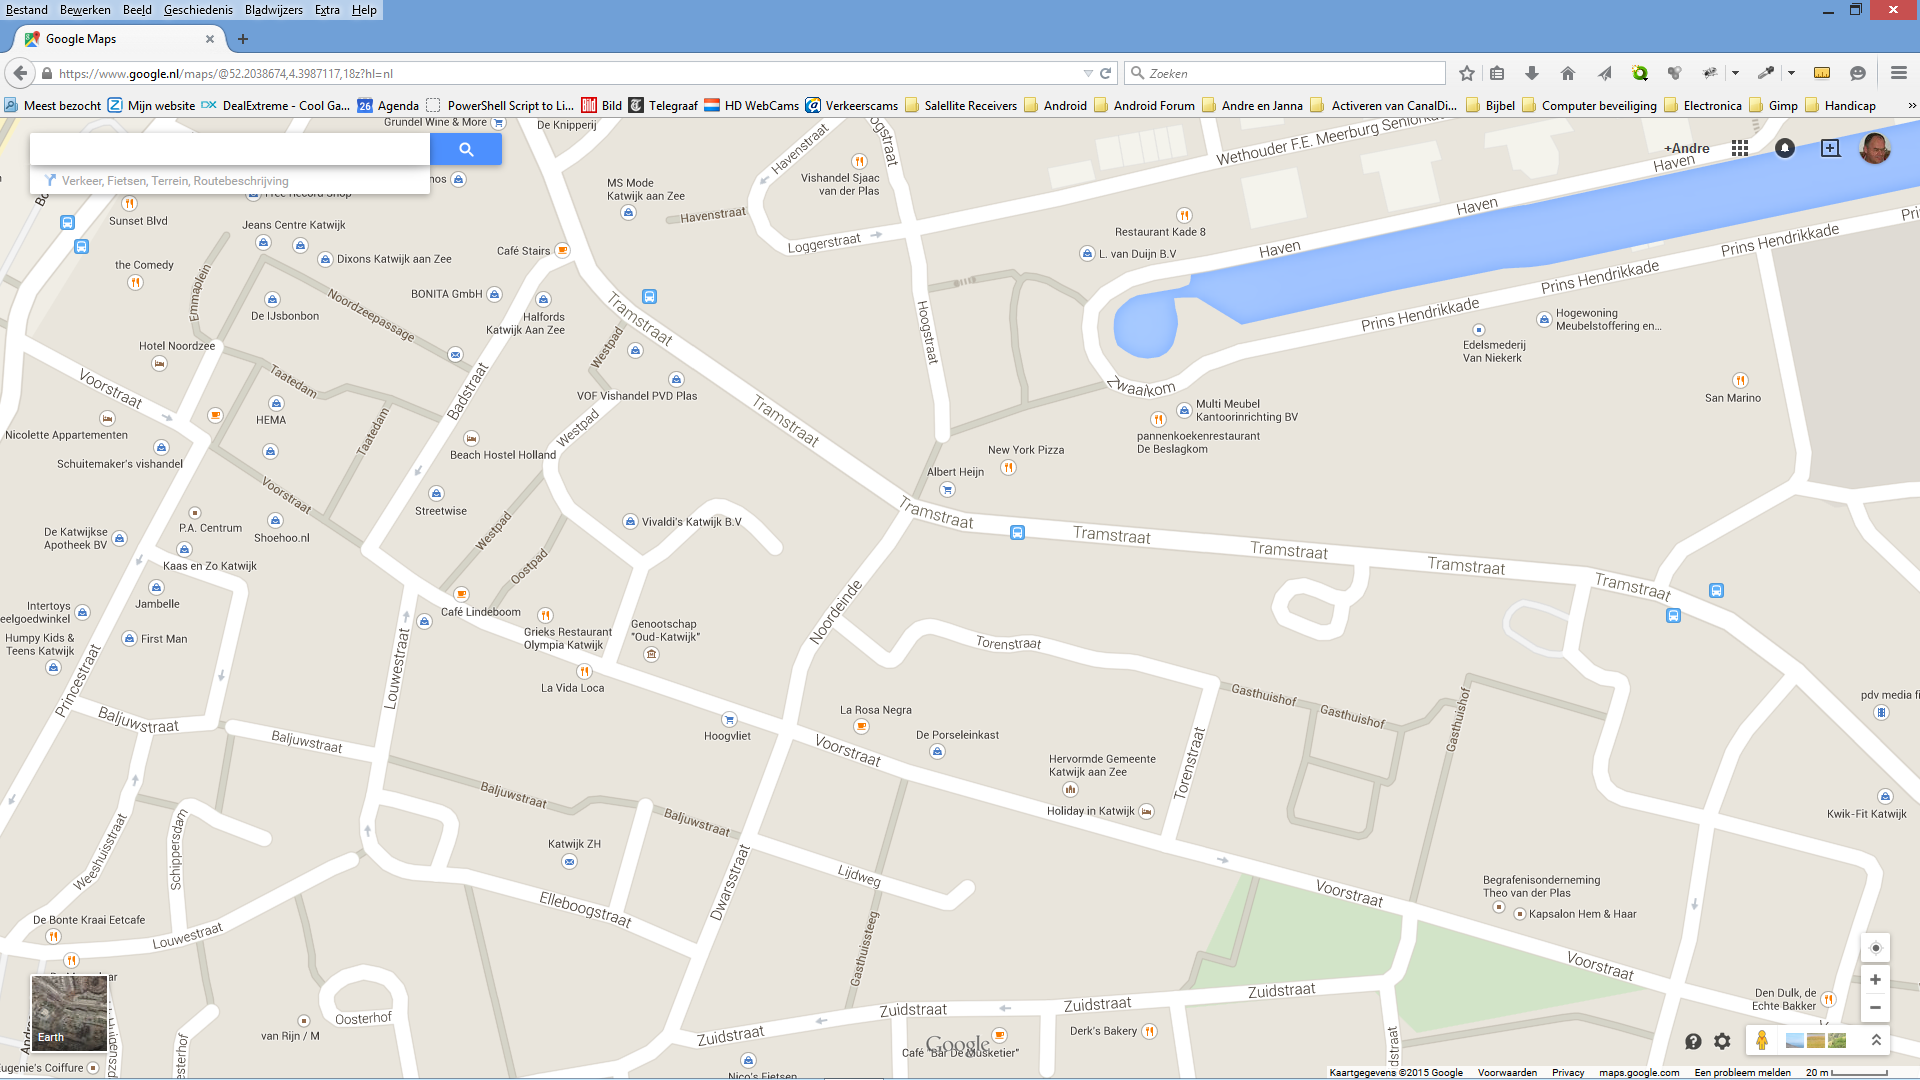This screenshot has height=1080, width=1920.
Task: Open the Google apps grid
Action: (x=1740, y=148)
